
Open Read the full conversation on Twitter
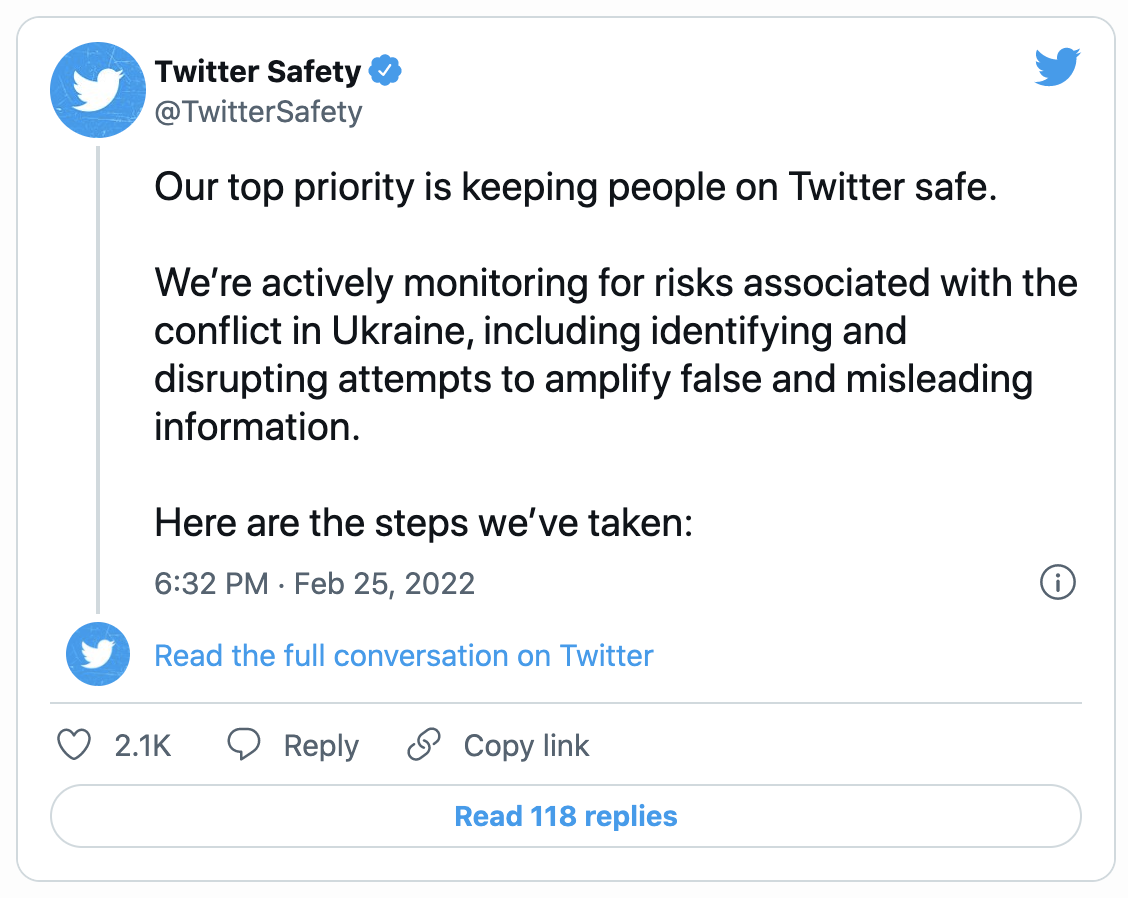(x=404, y=656)
